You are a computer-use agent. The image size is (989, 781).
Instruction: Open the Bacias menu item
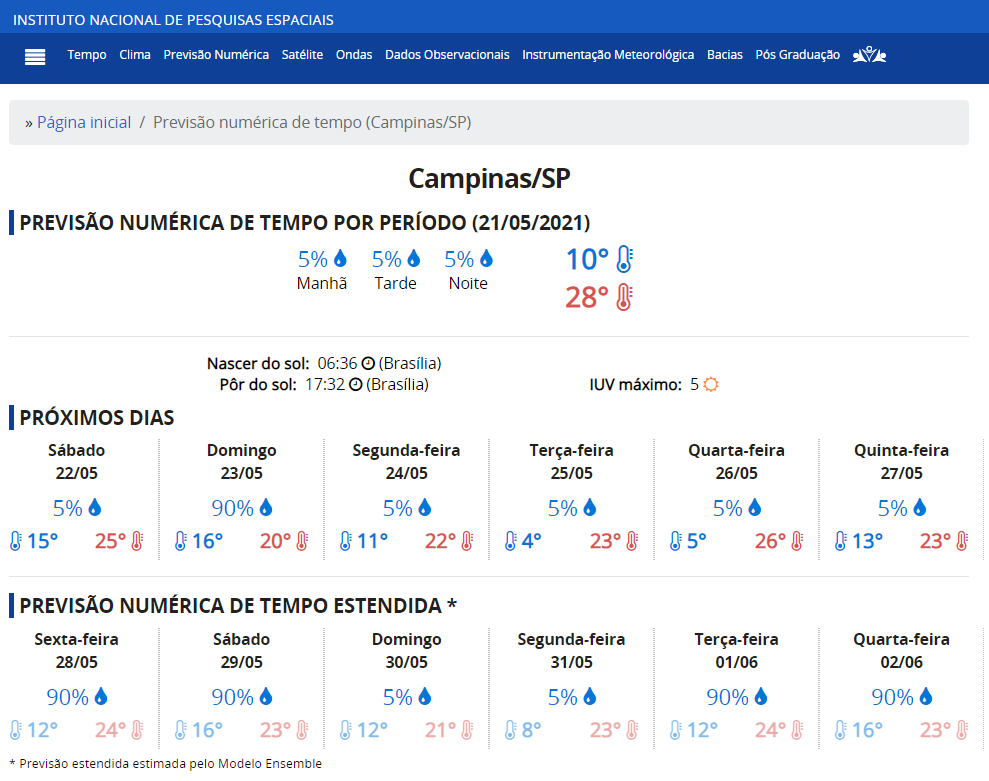click(725, 55)
